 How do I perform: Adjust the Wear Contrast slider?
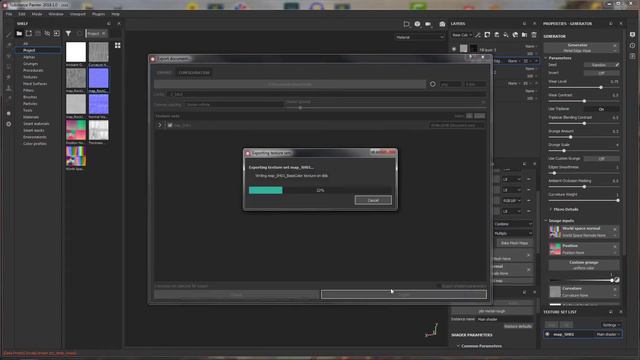(x=583, y=101)
